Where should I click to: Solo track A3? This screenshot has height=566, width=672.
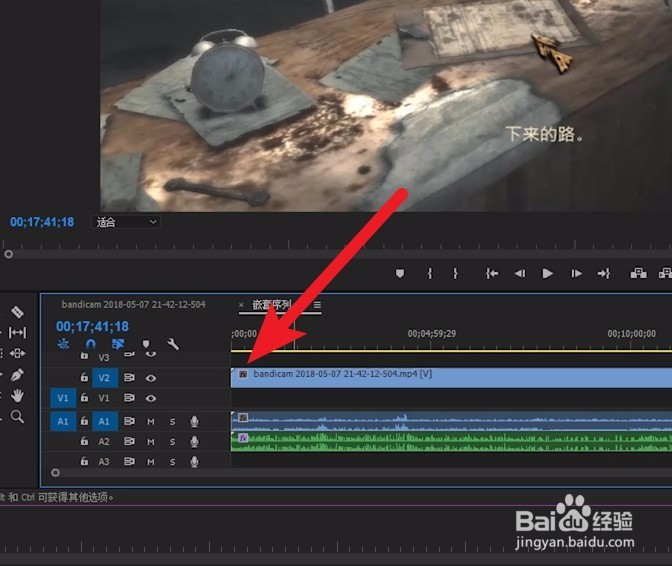coord(172,462)
